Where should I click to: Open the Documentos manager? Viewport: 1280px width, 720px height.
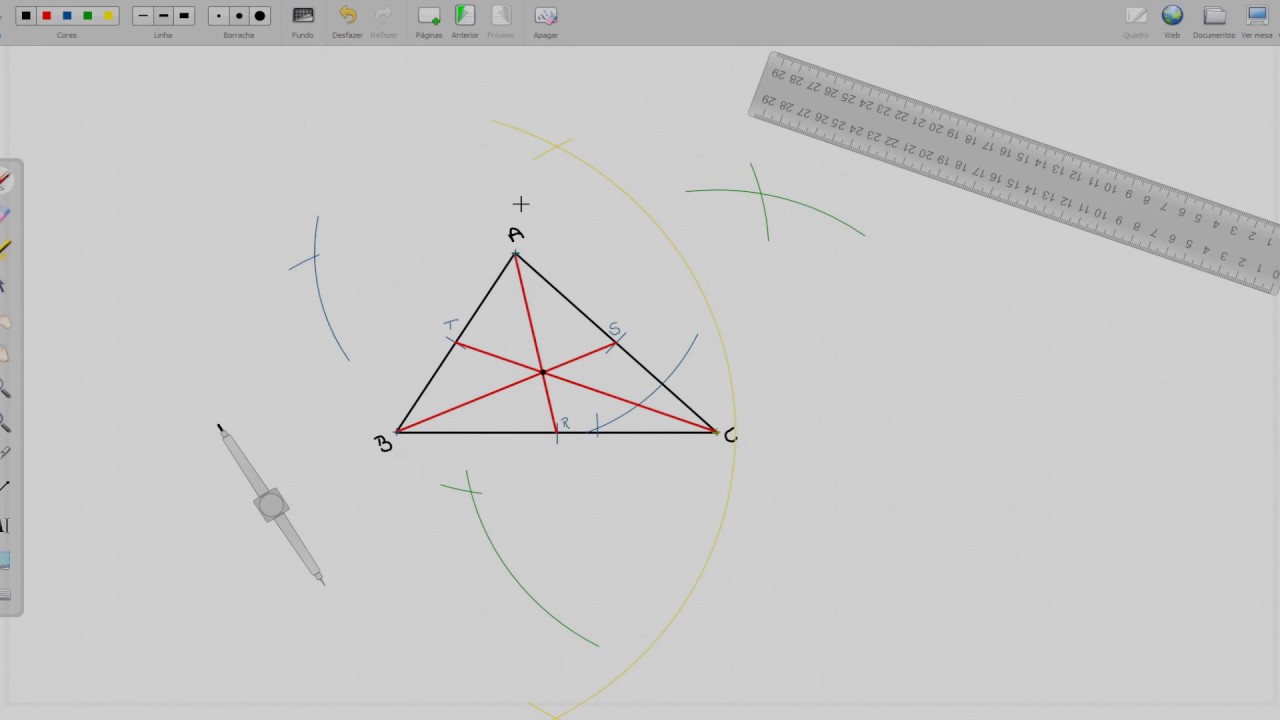tap(1214, 20)
